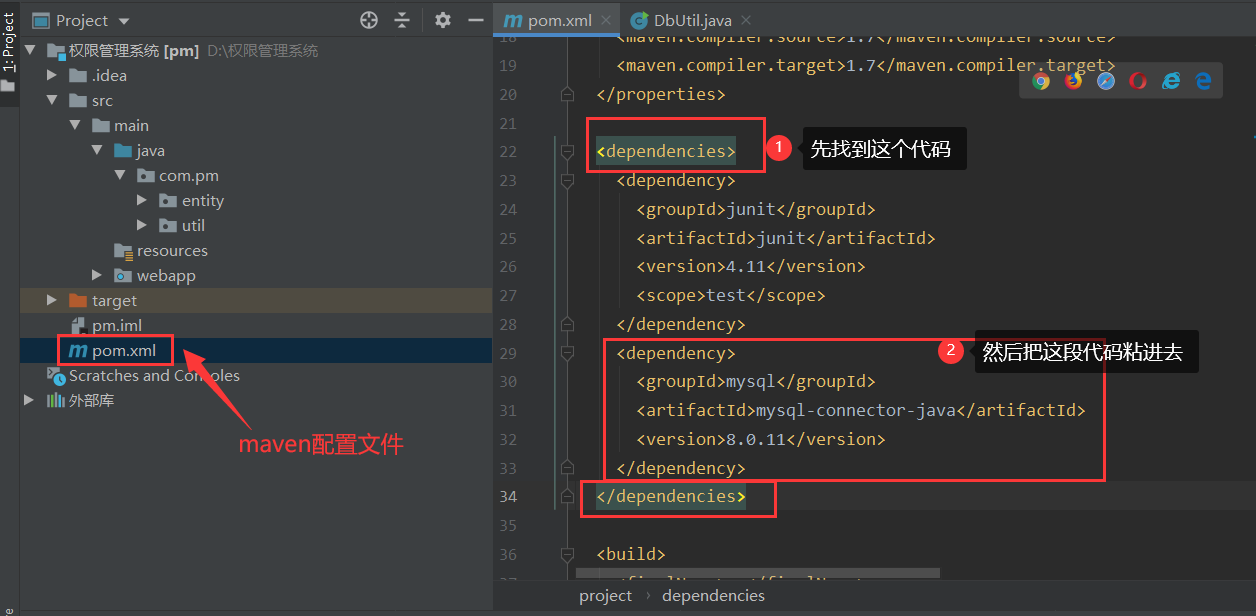
Task: Click the junit artifactId line
Action: click(786, 238)
